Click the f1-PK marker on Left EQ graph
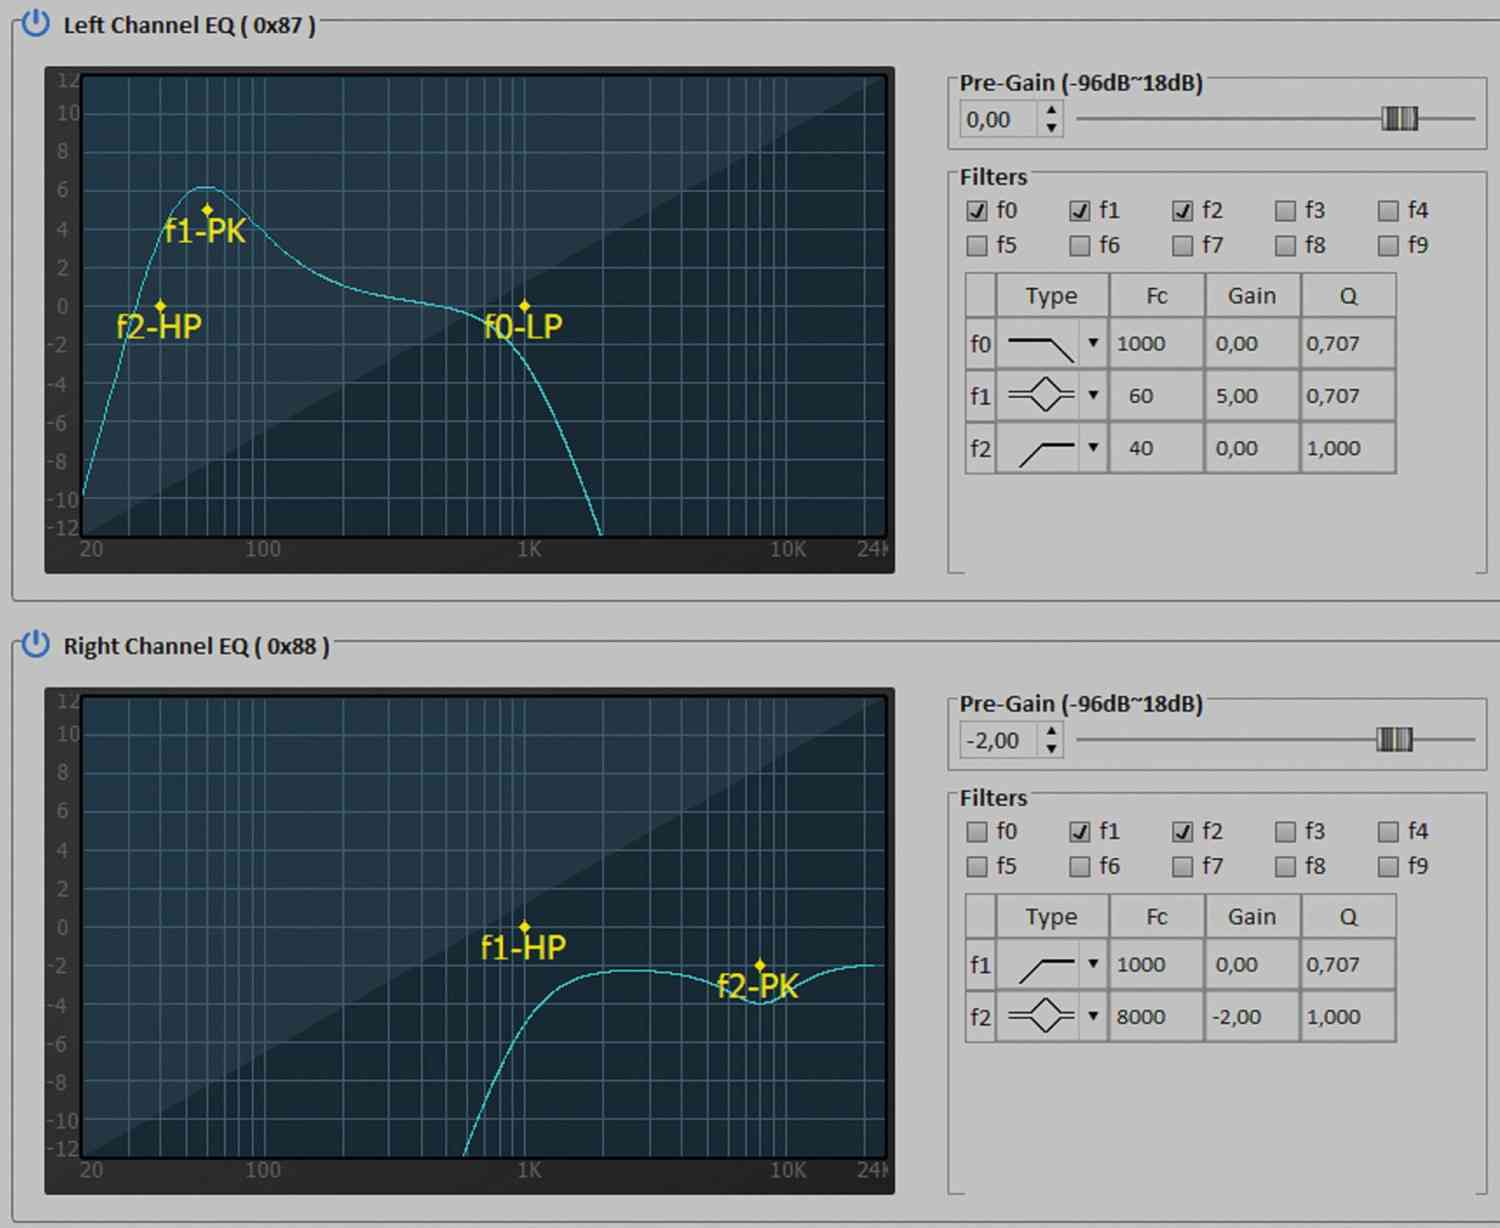This screenshot has height=1228, width=1500. point(207,210)
